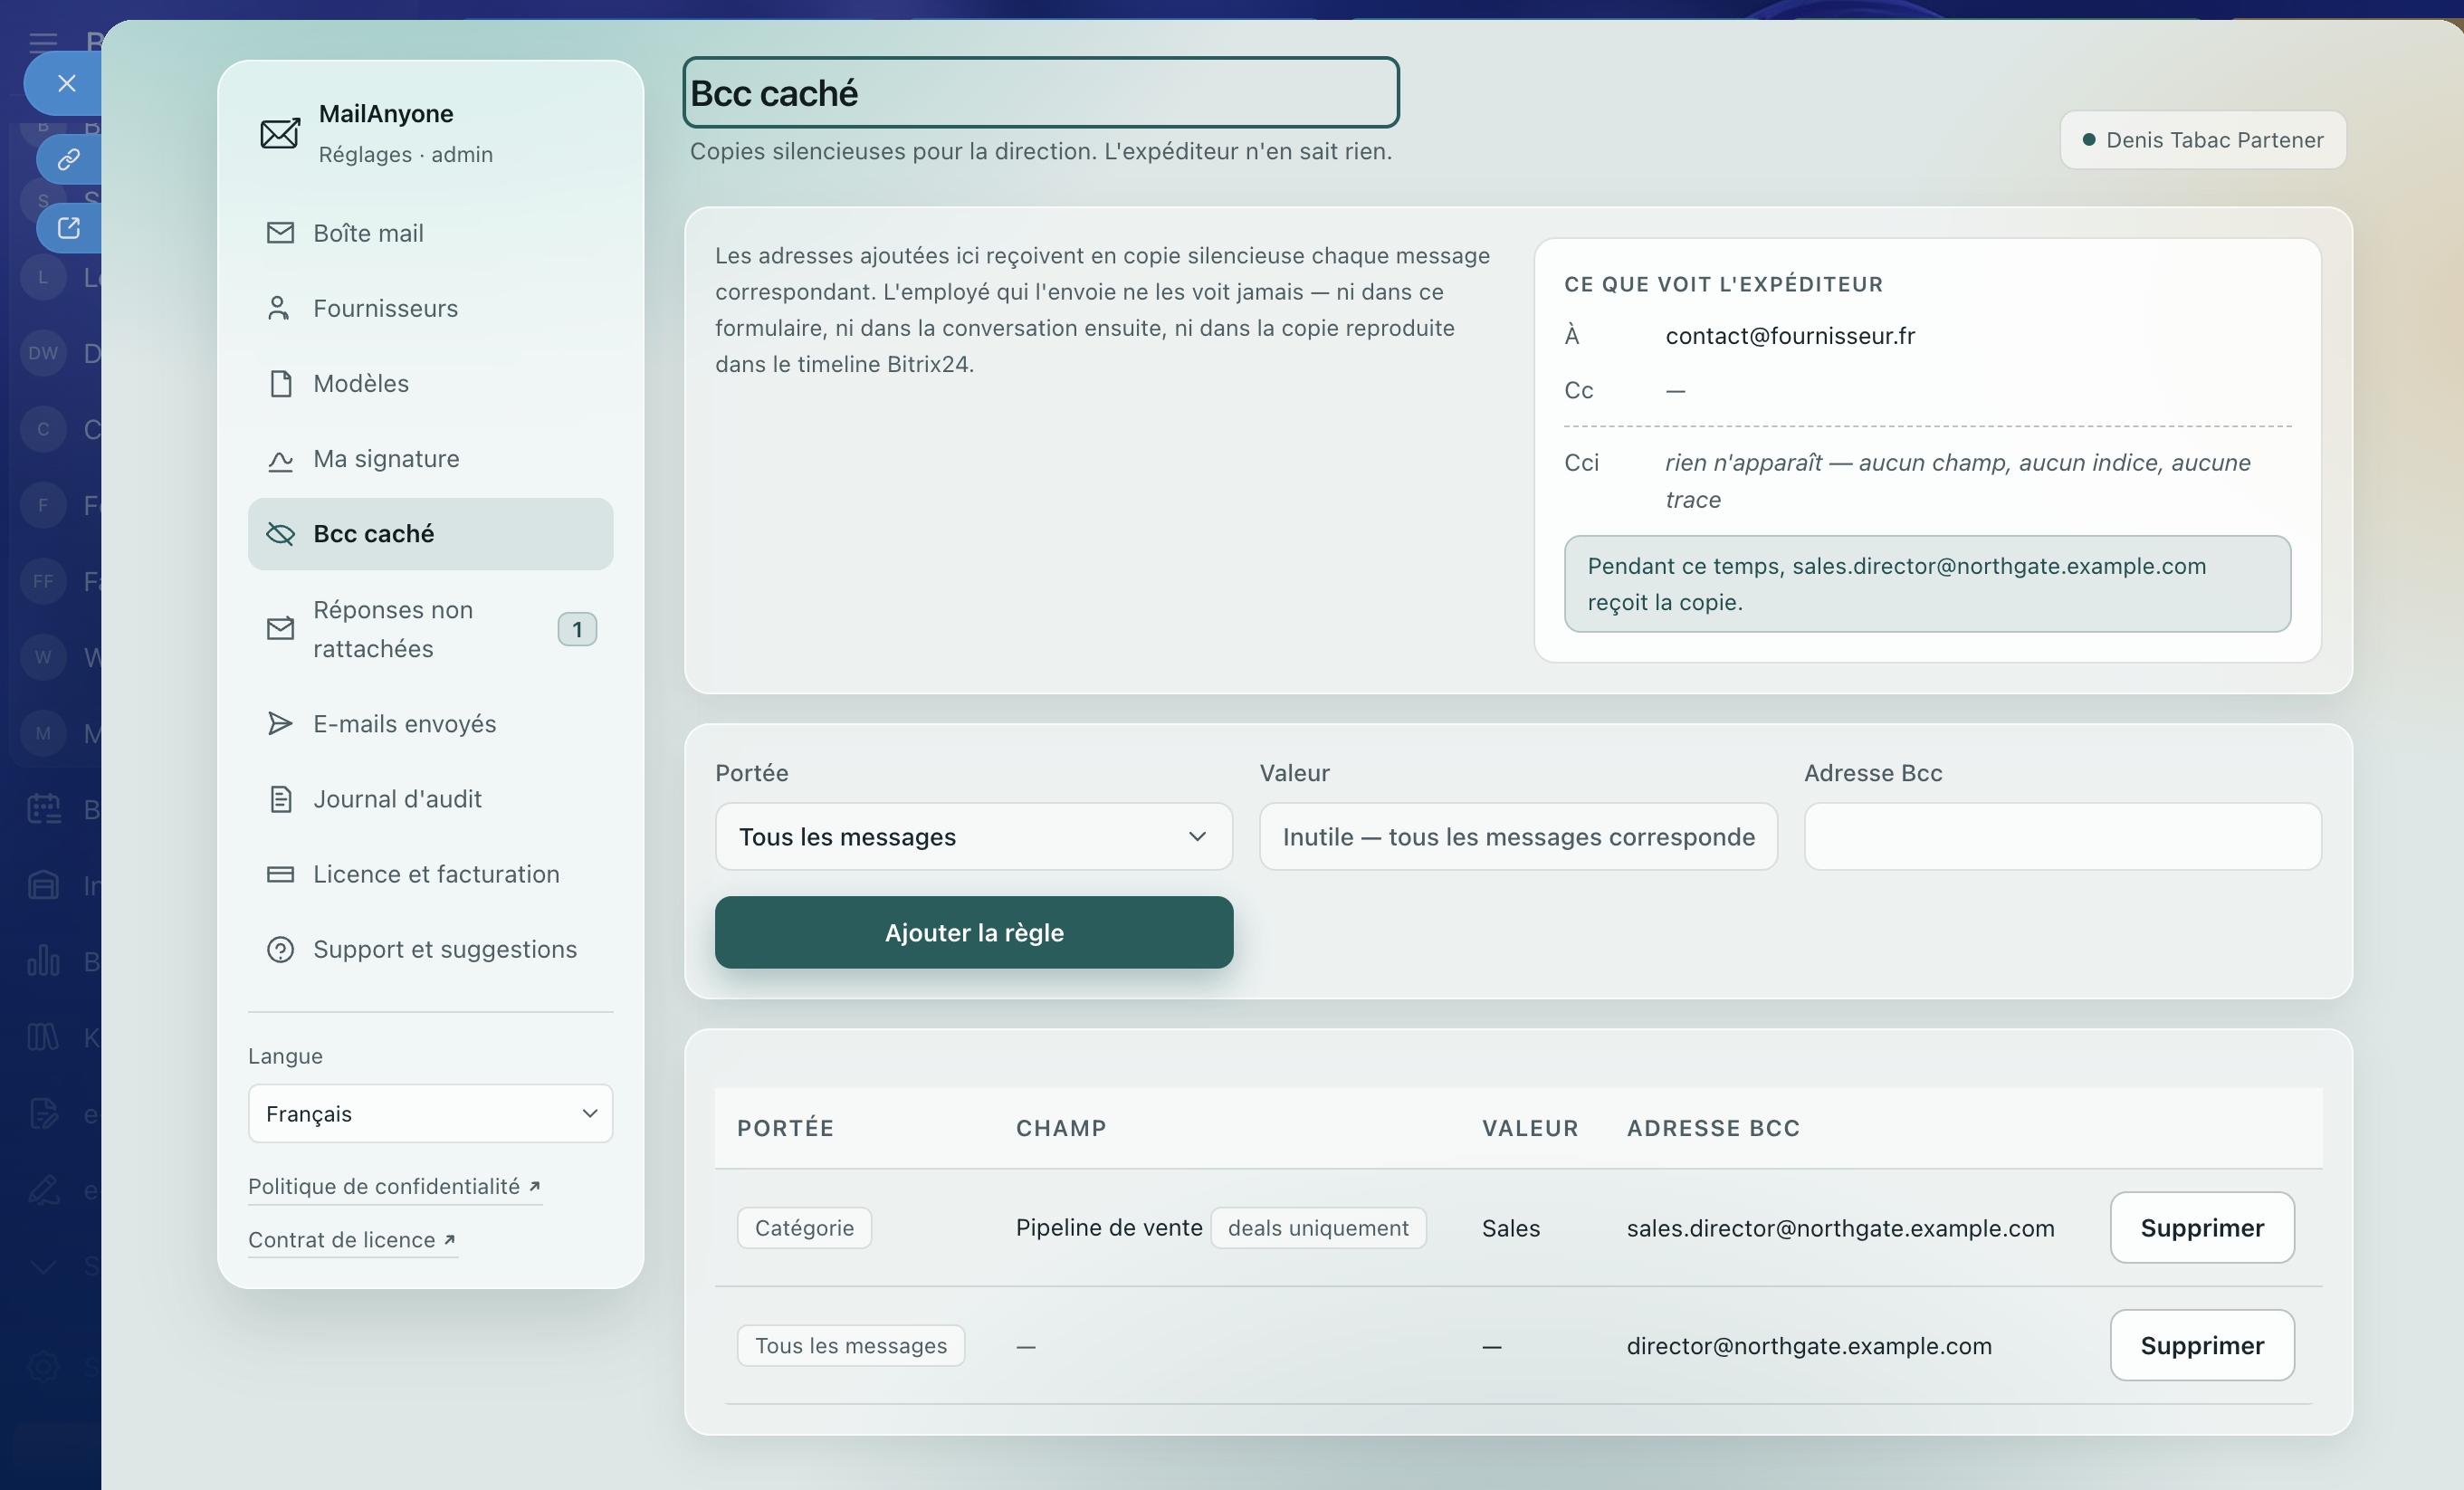Click Pipeline de vente in the Champ column

tap(1109, 1228)
